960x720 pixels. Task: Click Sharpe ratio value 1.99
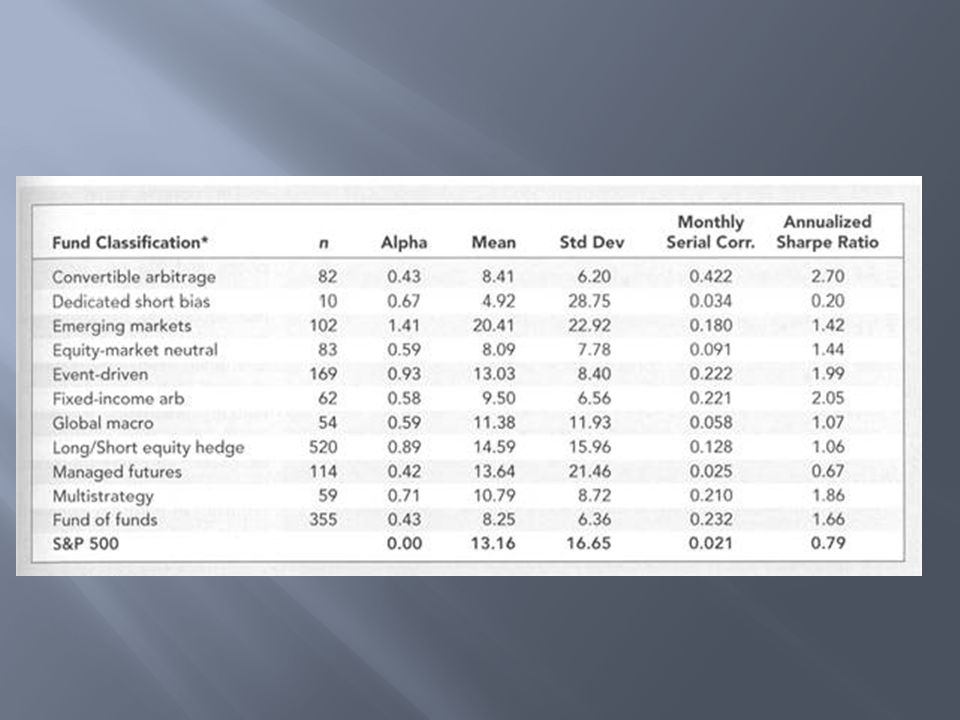click(x=828, y=373)
